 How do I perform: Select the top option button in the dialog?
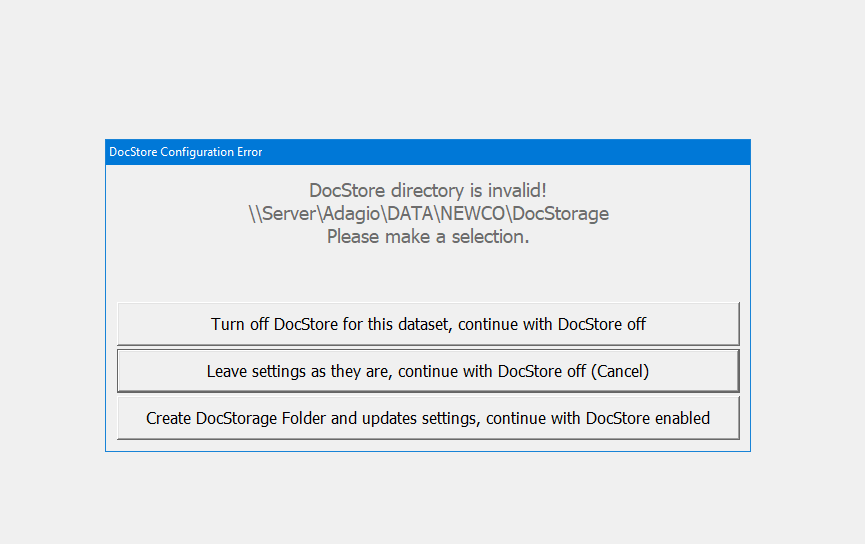428,324
